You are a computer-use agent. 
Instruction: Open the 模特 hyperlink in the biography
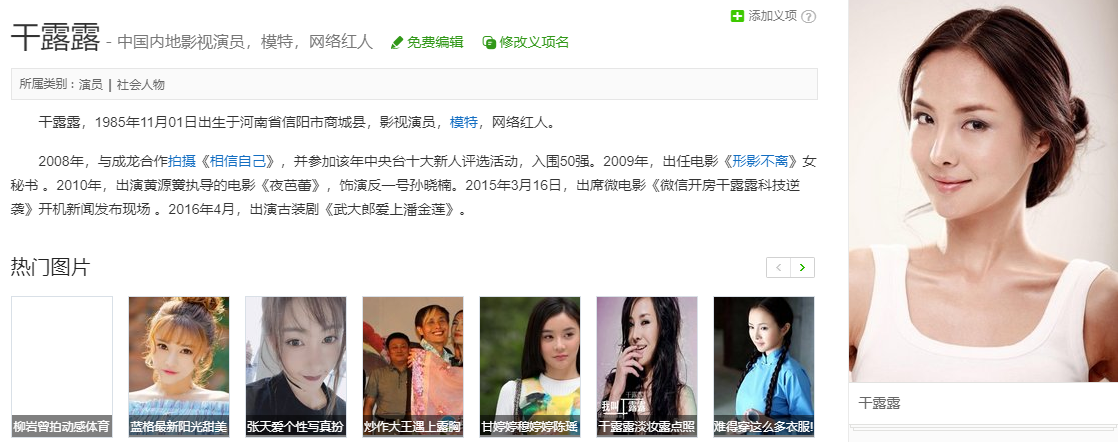click(x=463, y=123)
